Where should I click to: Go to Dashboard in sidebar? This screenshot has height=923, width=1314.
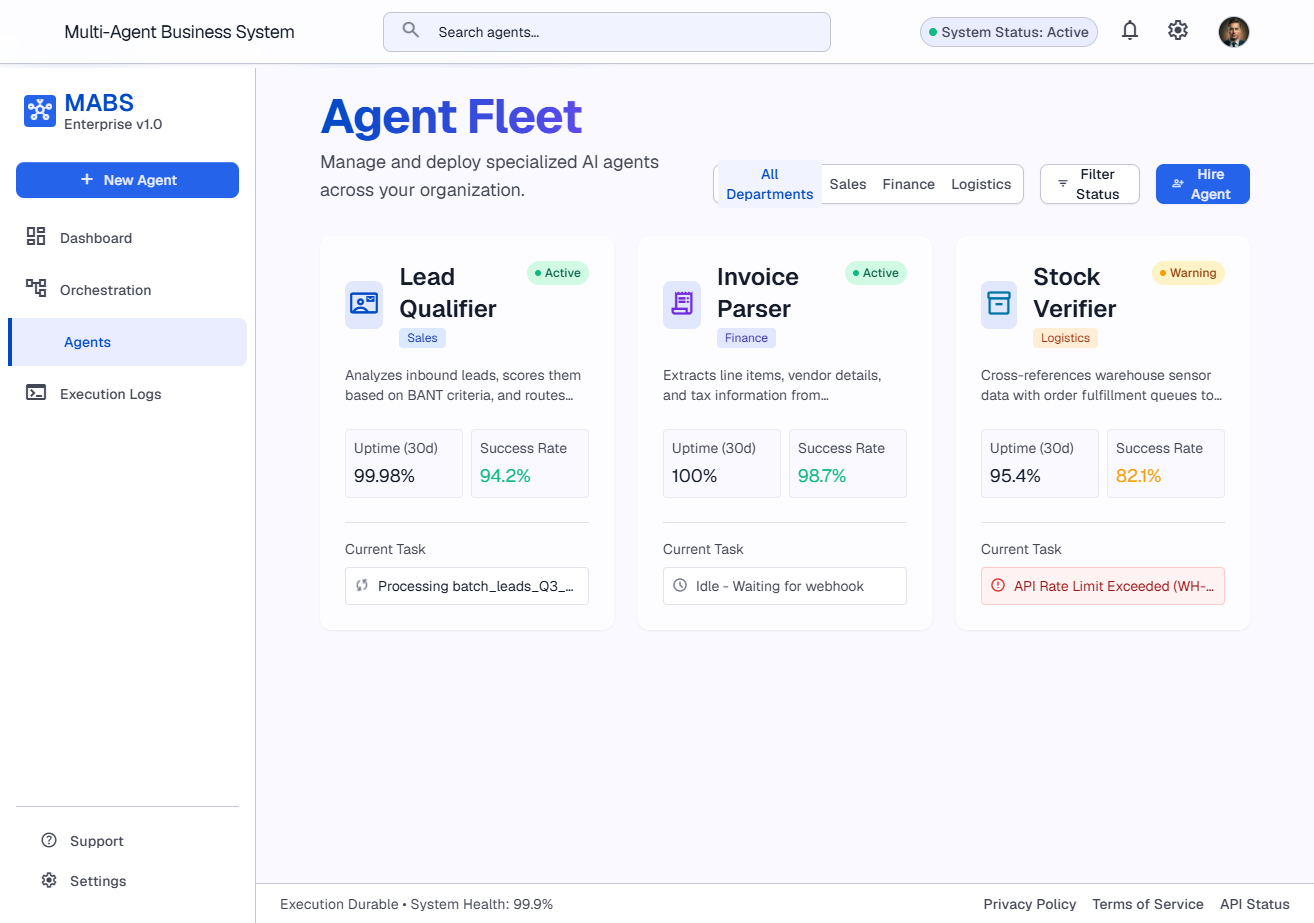click(127, 238)
